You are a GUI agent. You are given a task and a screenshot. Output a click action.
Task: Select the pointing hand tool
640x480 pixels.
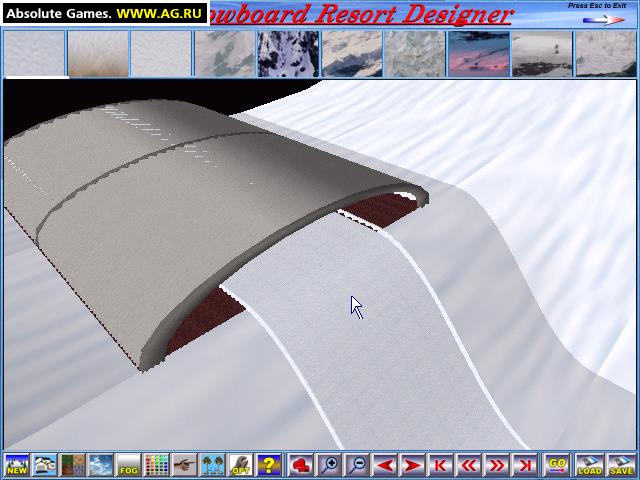184,464
